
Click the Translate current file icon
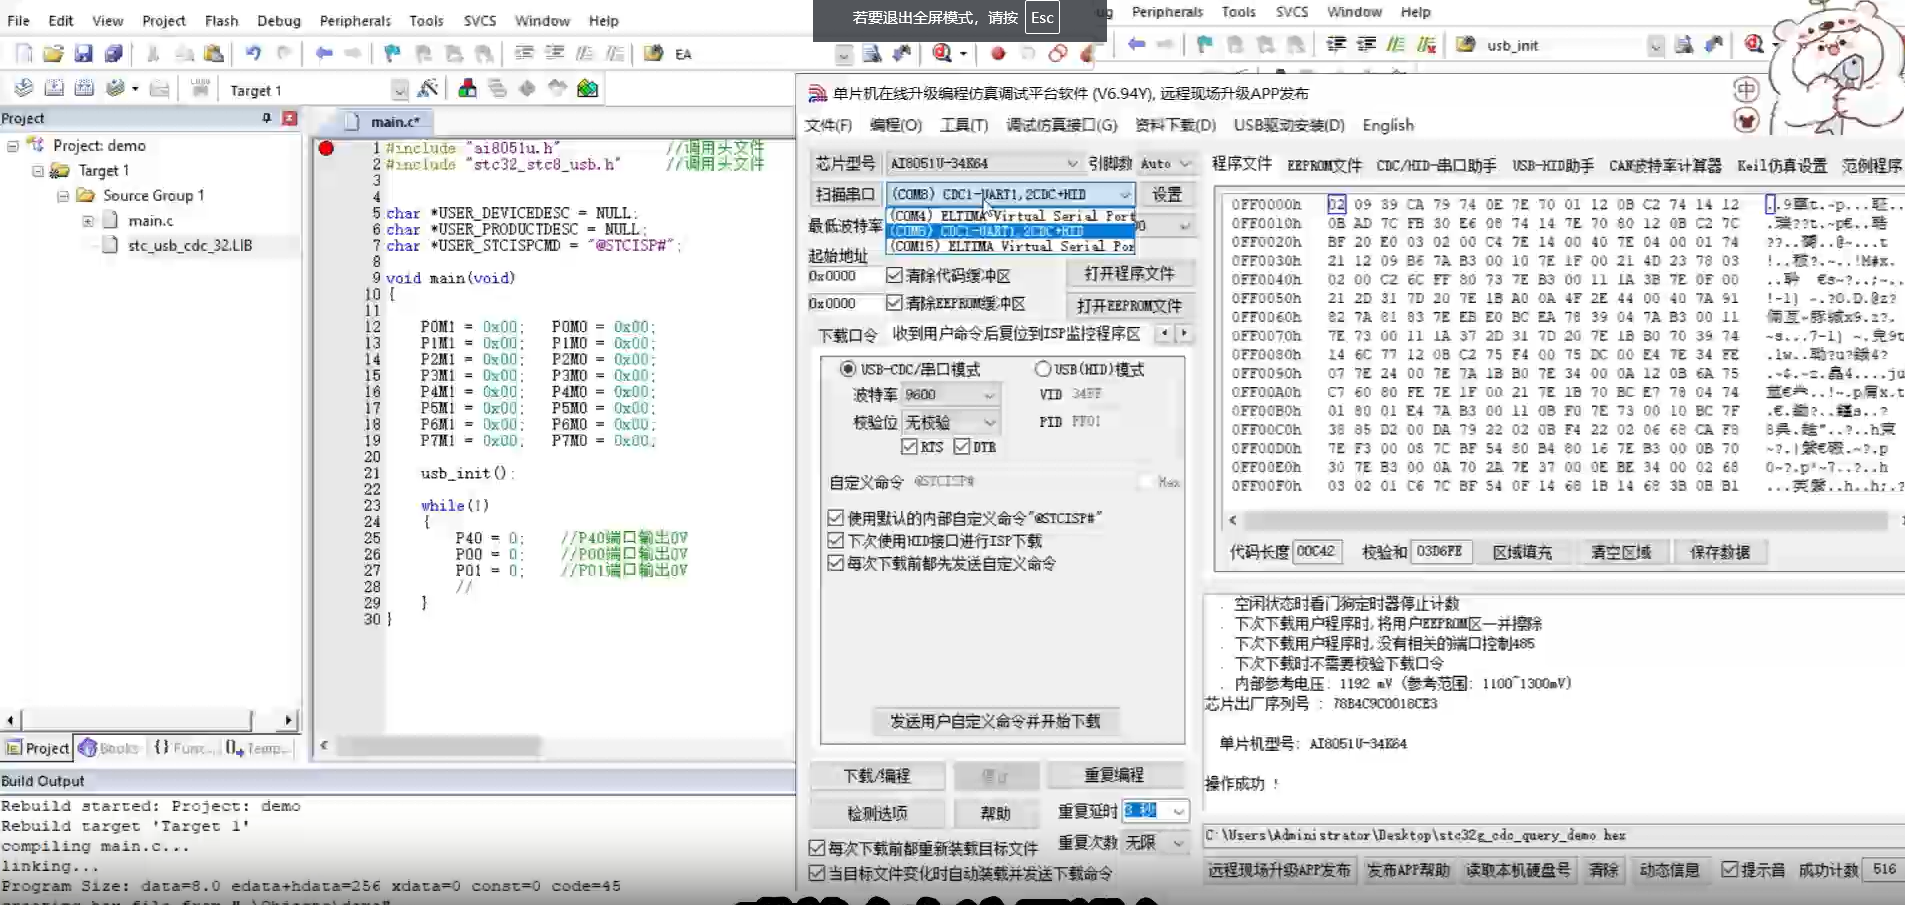(24, 88)
